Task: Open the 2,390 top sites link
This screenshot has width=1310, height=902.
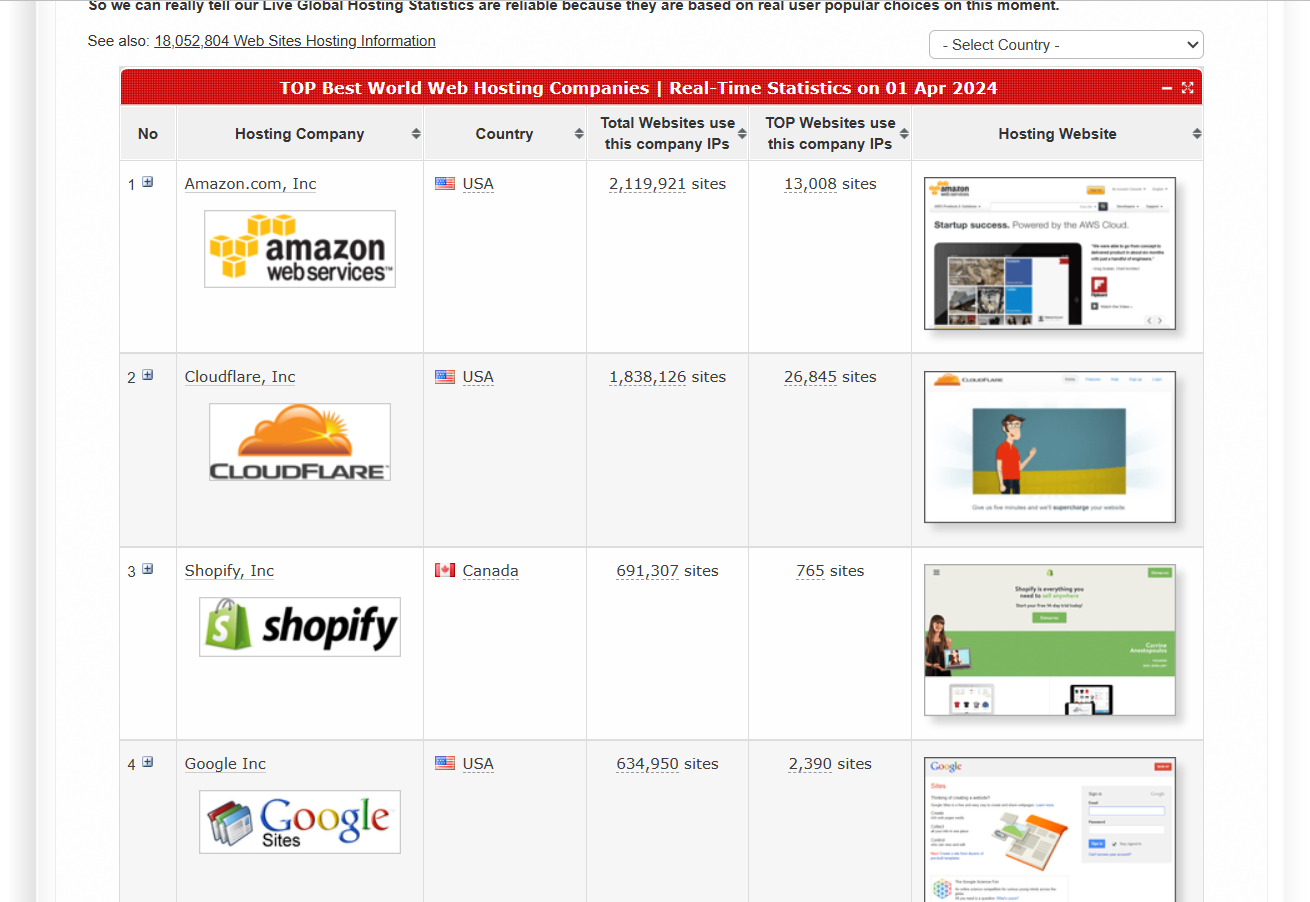Action: [810, 764]
